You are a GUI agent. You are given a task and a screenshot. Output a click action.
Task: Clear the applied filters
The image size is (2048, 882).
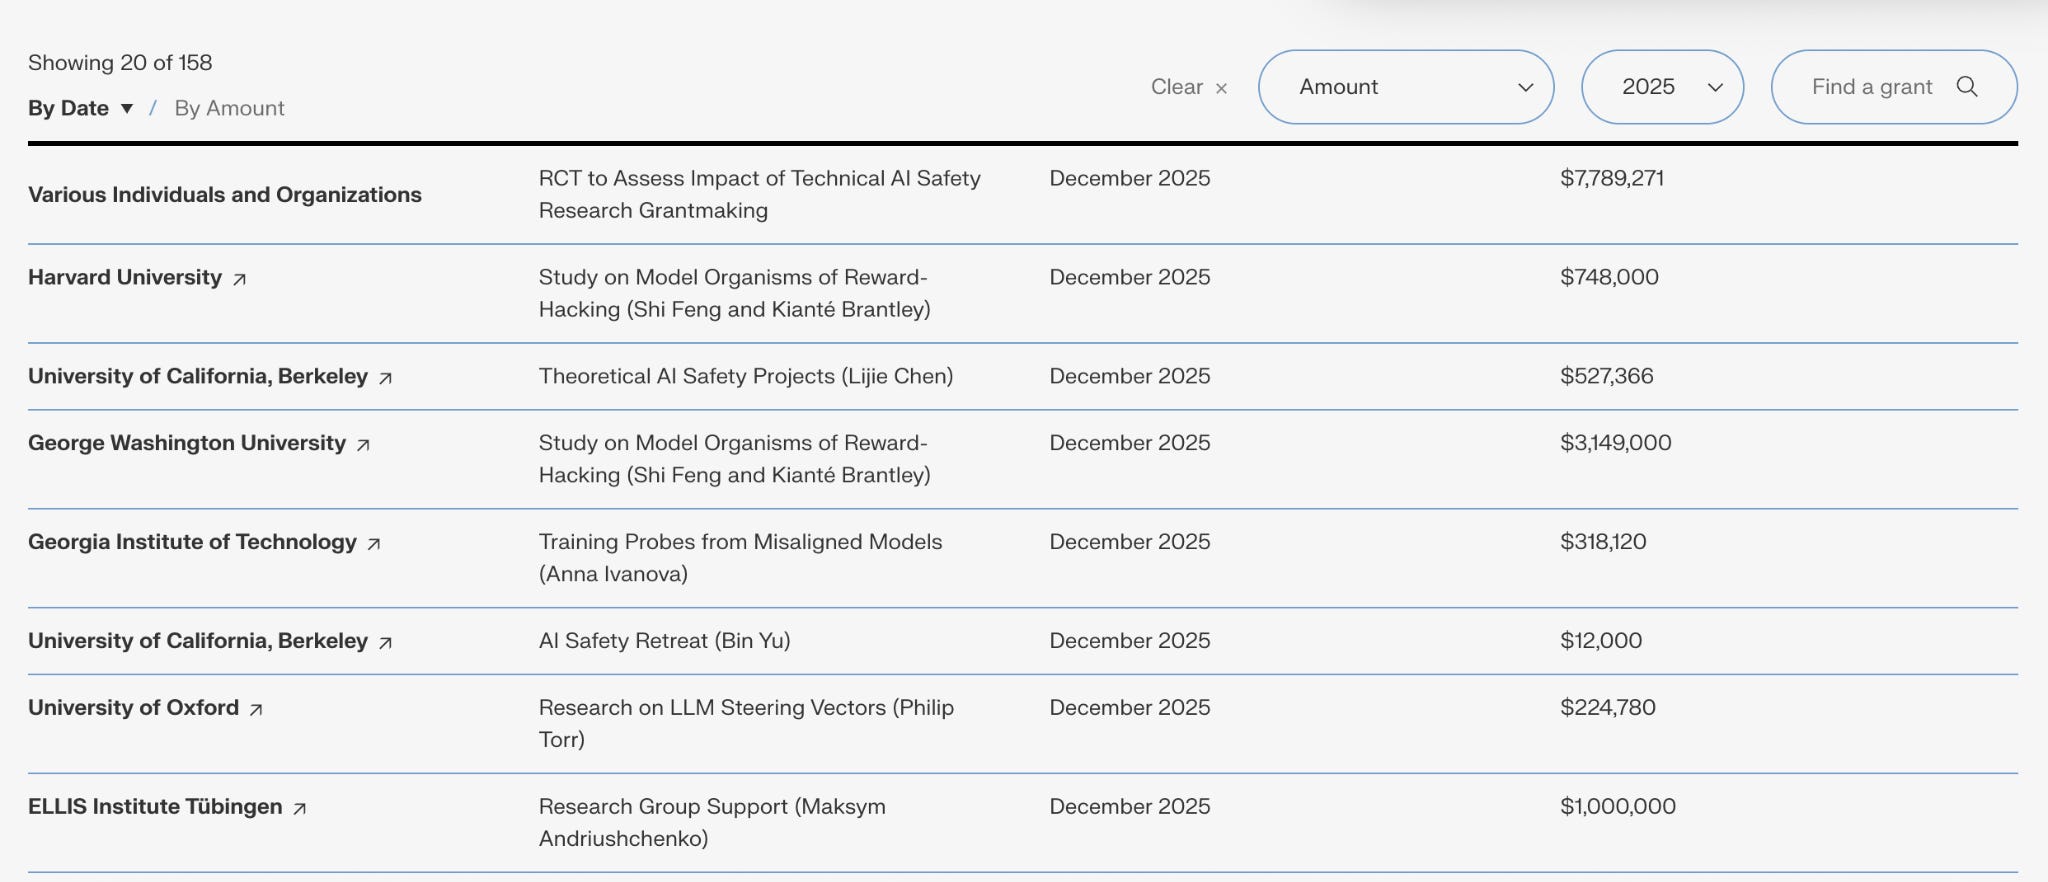1188,87
